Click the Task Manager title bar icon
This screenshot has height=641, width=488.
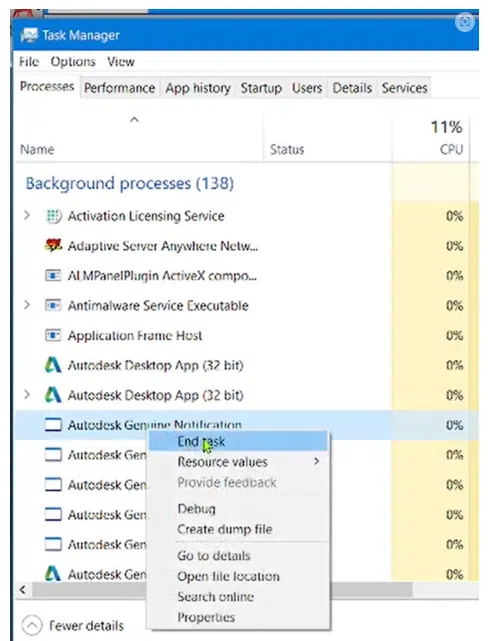click(29, 35)
